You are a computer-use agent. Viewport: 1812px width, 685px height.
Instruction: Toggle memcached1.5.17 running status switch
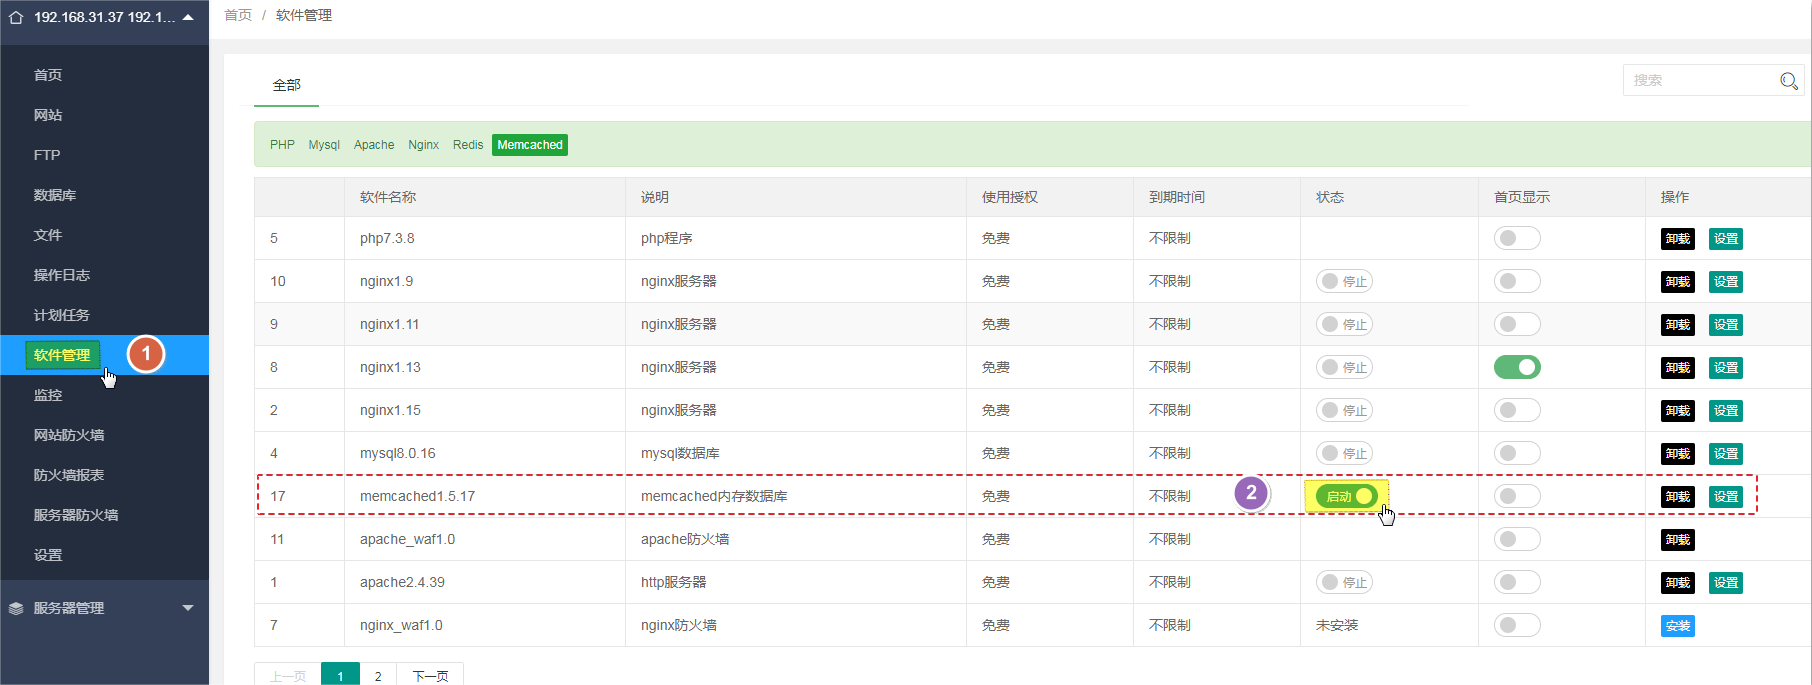(x=1346, y=497)
